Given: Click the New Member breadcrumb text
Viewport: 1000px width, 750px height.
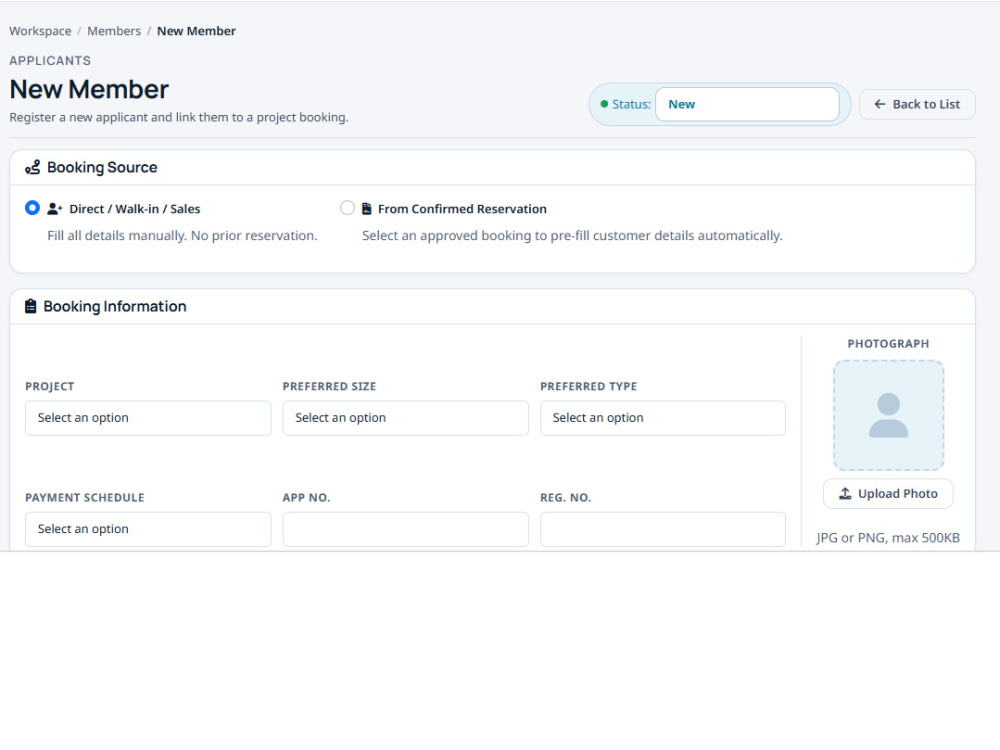Looking at the screenshot, I should 196,31.
